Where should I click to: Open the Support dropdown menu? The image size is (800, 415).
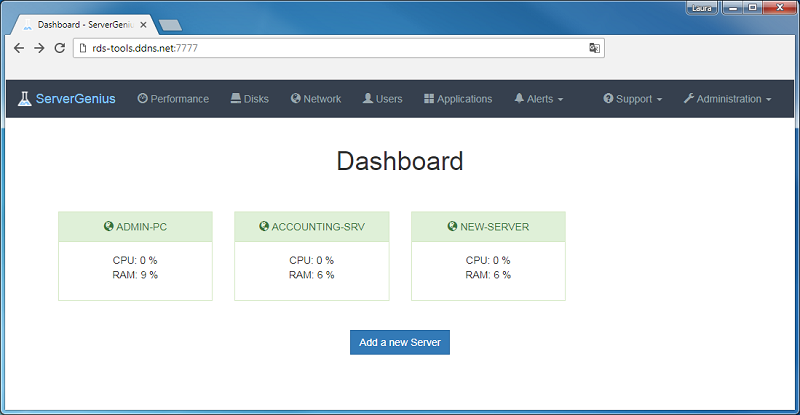point(633,99)
